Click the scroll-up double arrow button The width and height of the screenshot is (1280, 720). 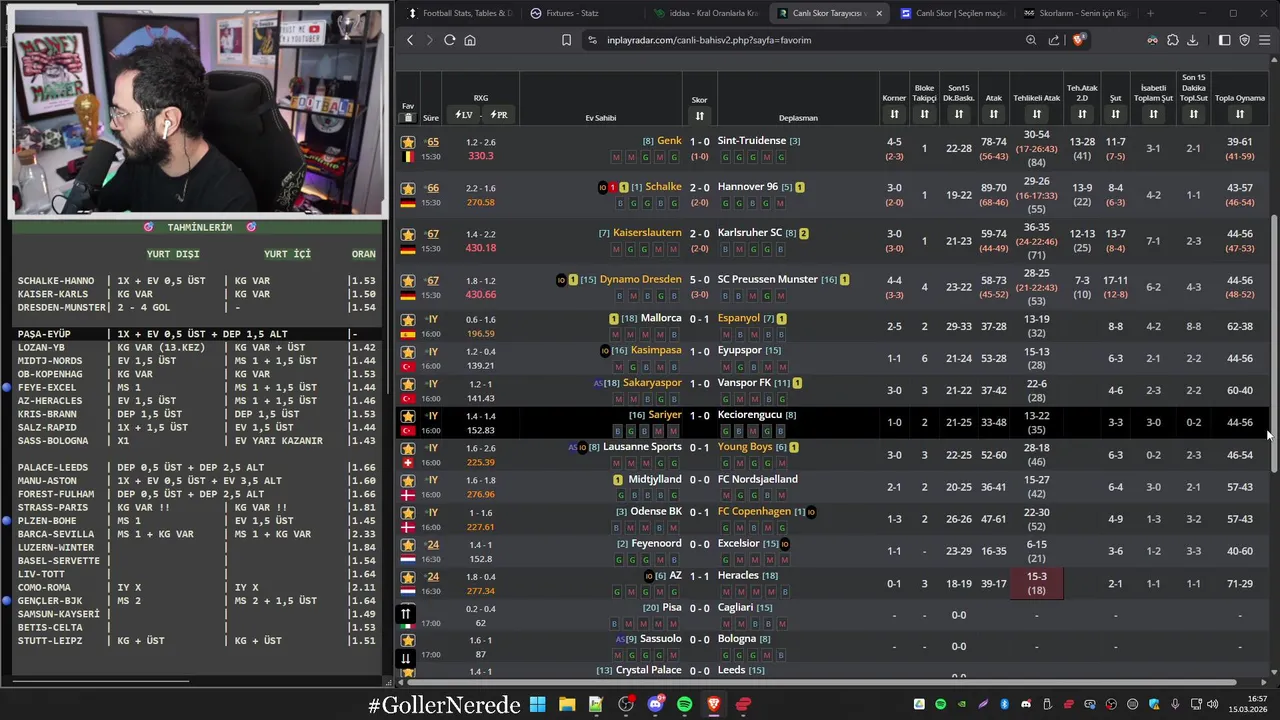tap(406, 614)
